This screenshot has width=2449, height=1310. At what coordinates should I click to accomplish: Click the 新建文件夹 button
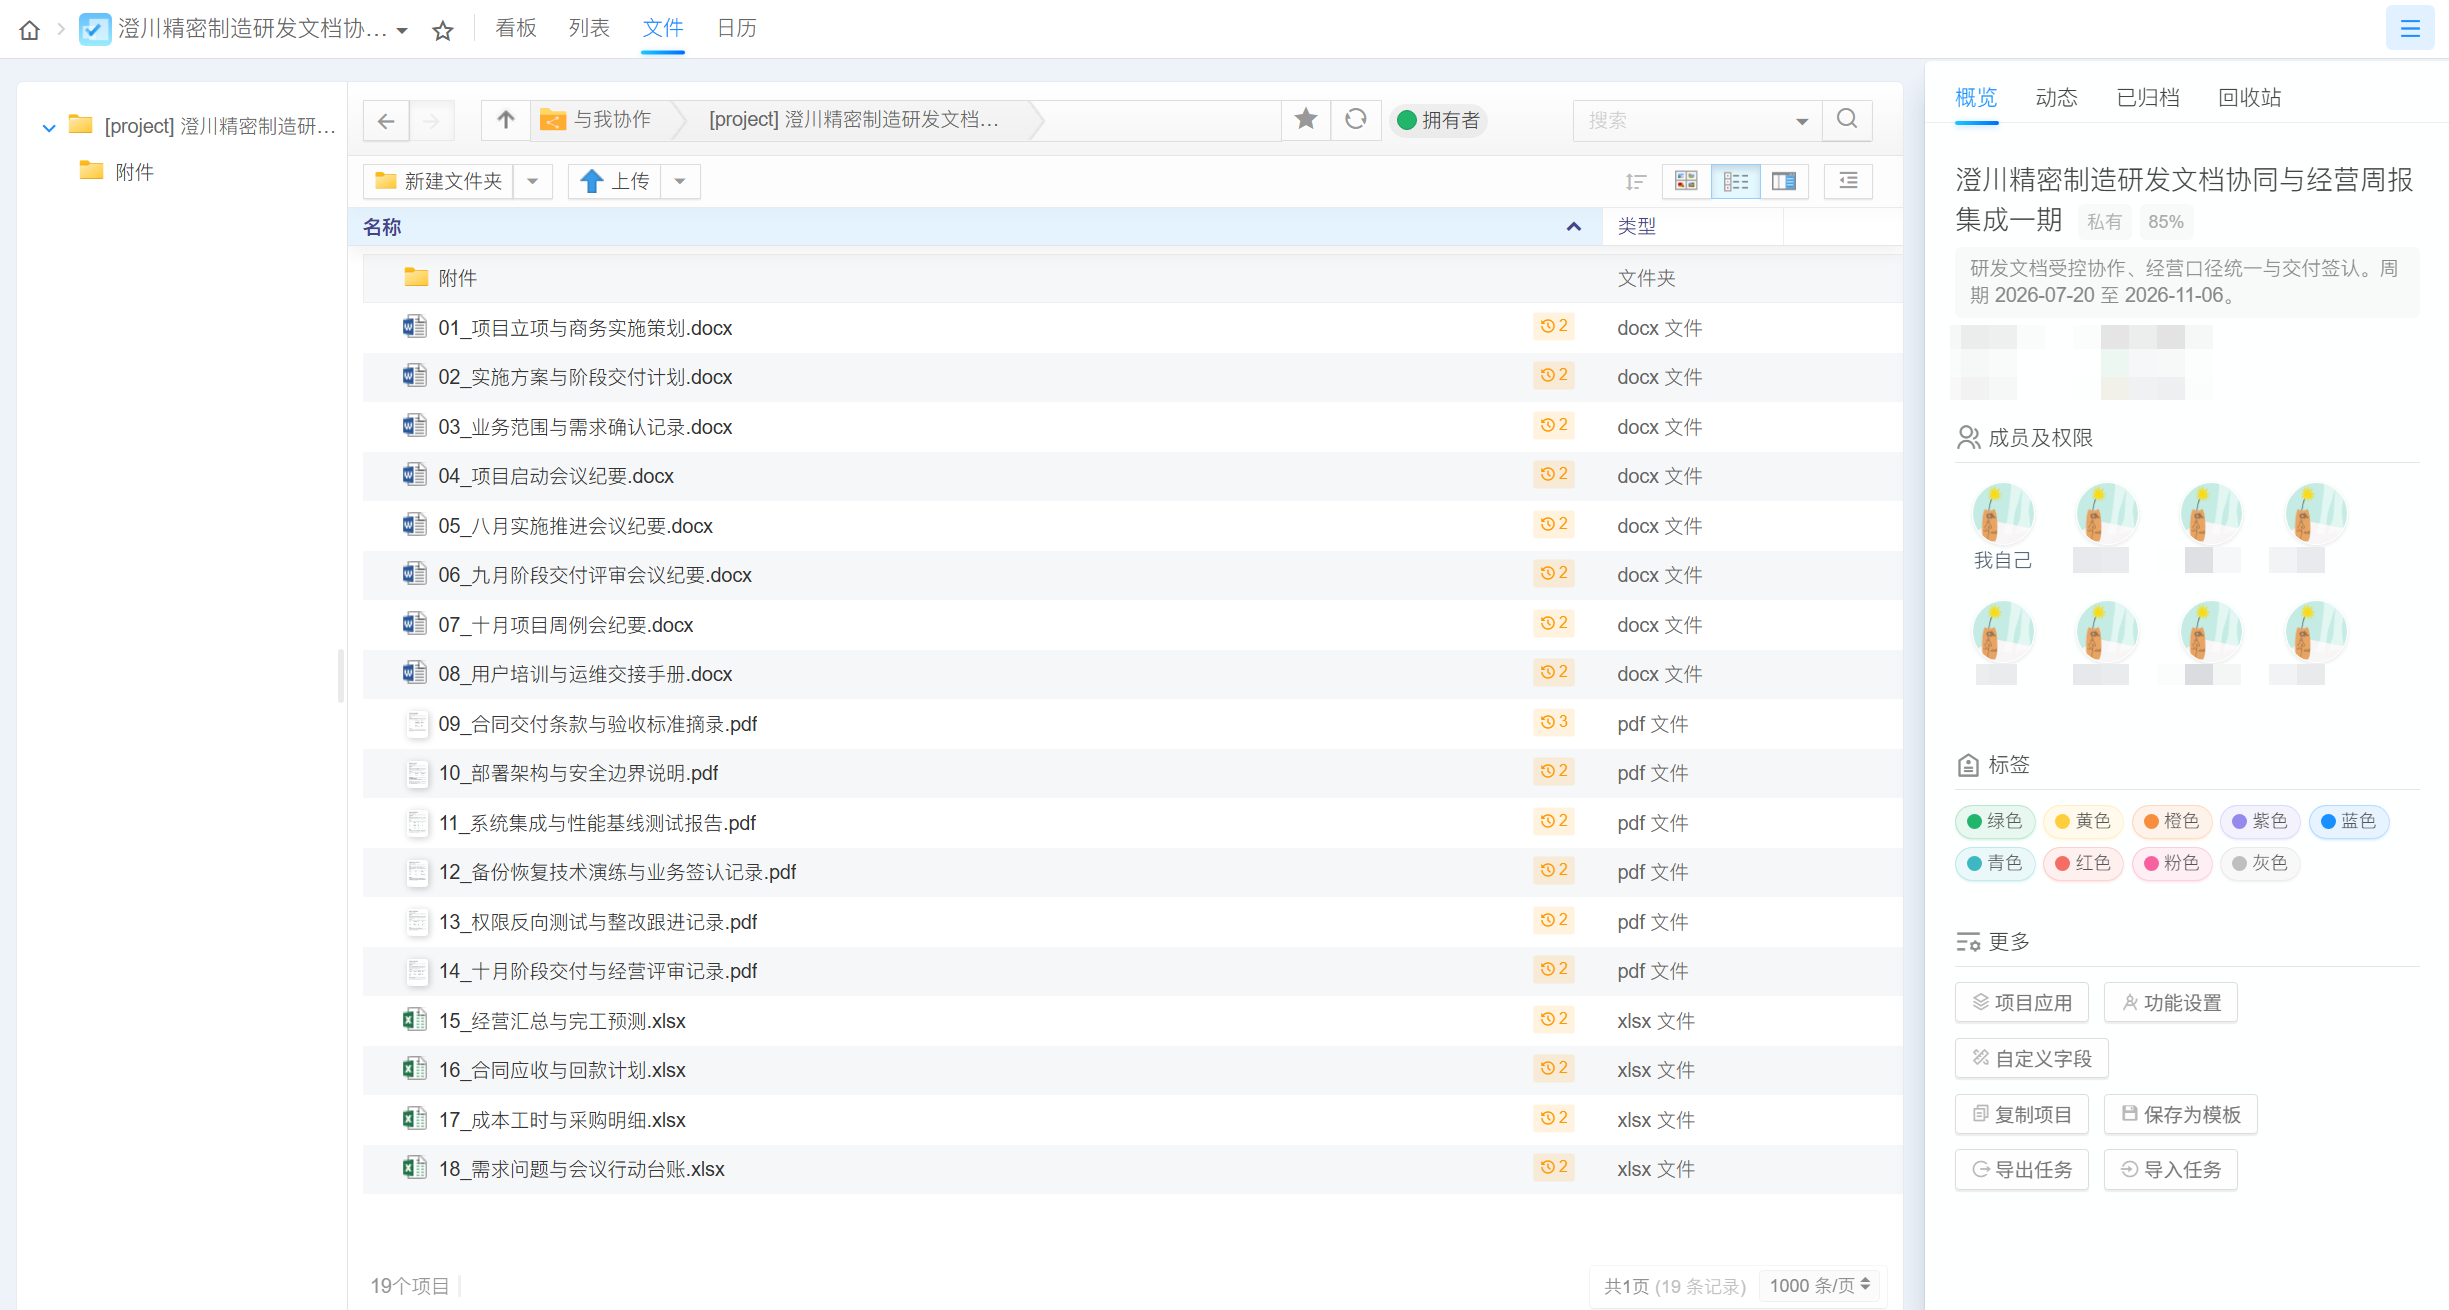coord(439,181)
